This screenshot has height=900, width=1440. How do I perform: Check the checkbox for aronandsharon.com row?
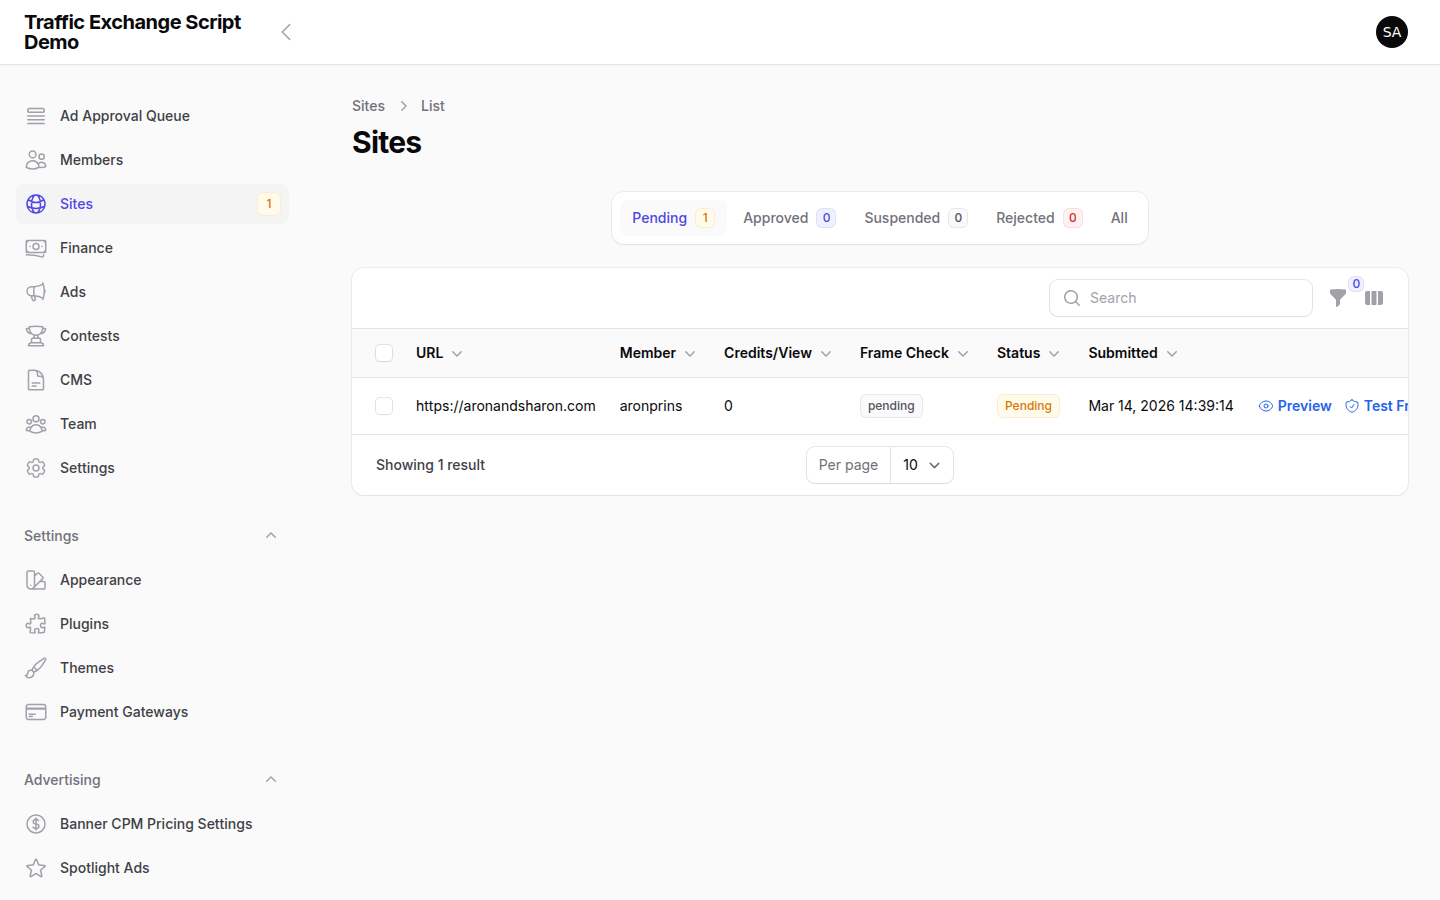pos(384,406)
